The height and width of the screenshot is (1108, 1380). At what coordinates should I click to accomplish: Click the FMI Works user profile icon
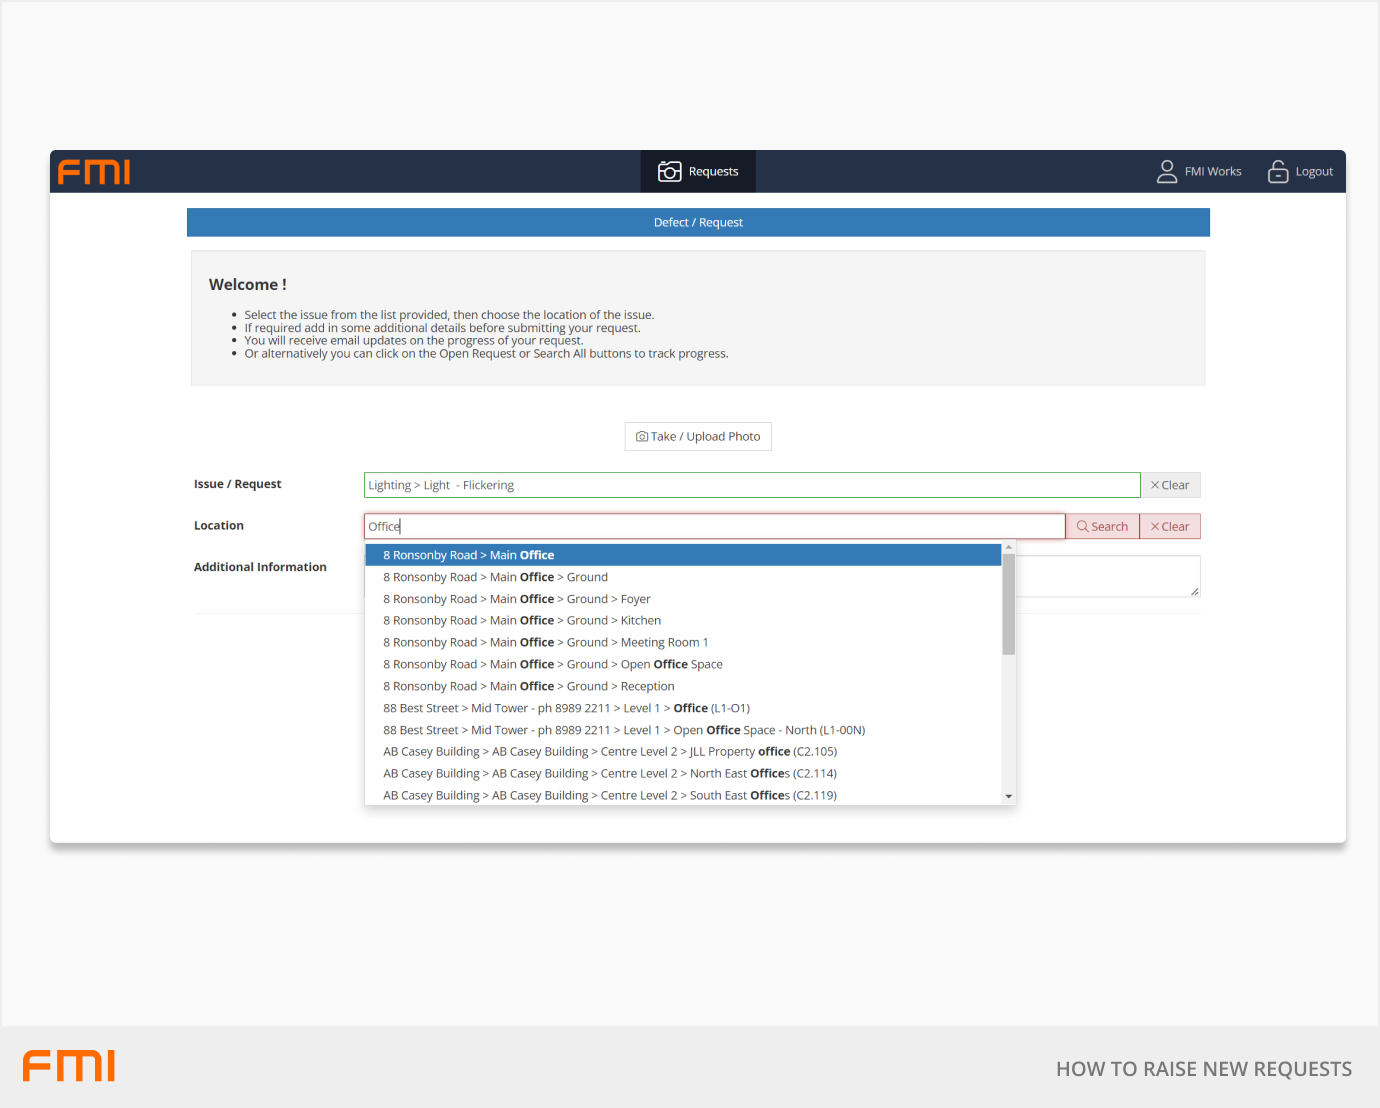(x=1166, y=172)
